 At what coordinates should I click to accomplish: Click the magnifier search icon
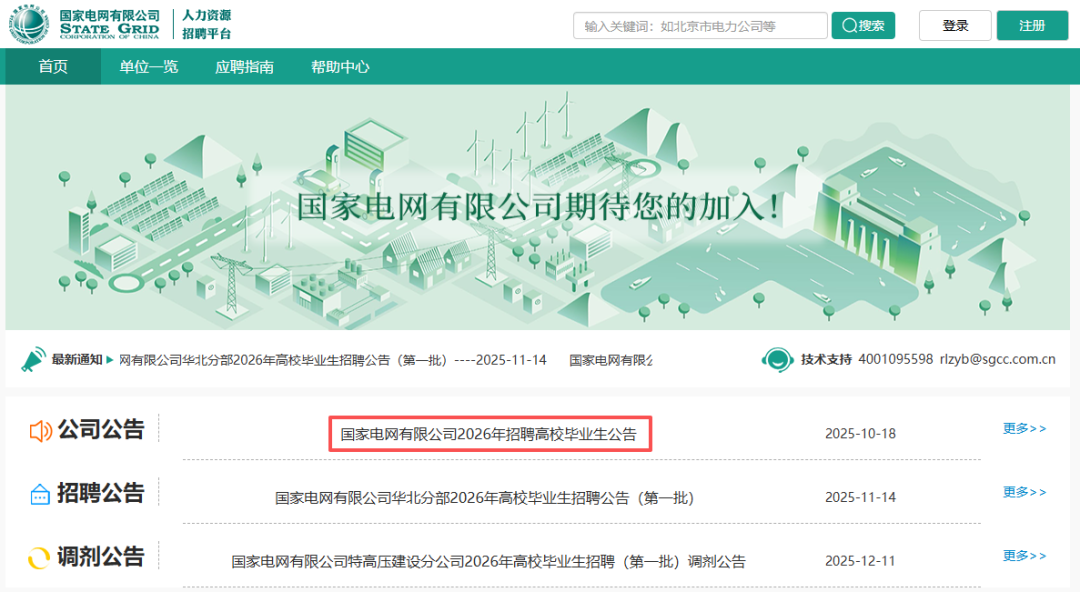click(850, 24)
